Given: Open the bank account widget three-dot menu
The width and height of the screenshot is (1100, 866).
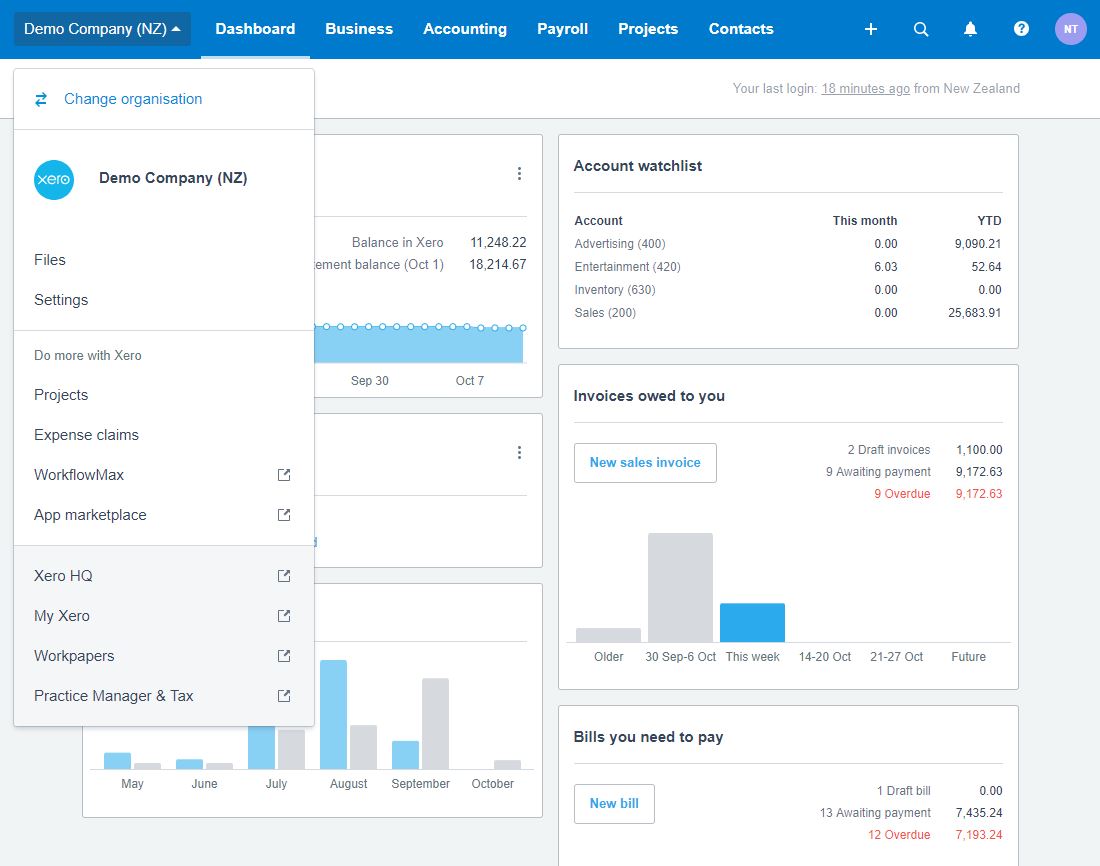Looking at the screenshot, I should click(x=519, y=173).
